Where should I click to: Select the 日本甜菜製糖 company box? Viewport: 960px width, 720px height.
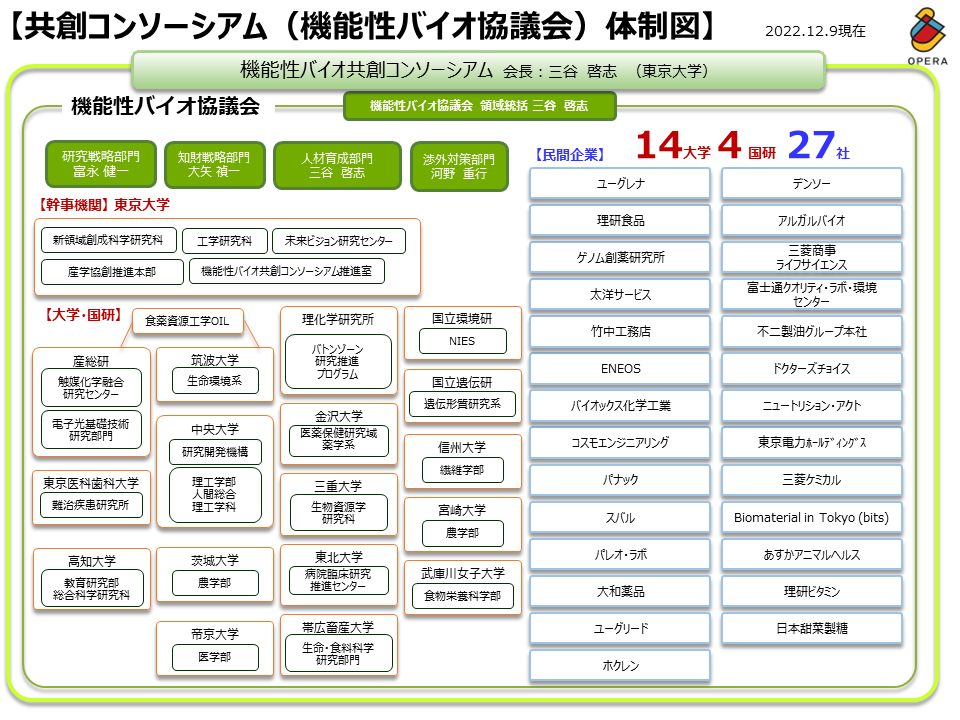point(812,628)
